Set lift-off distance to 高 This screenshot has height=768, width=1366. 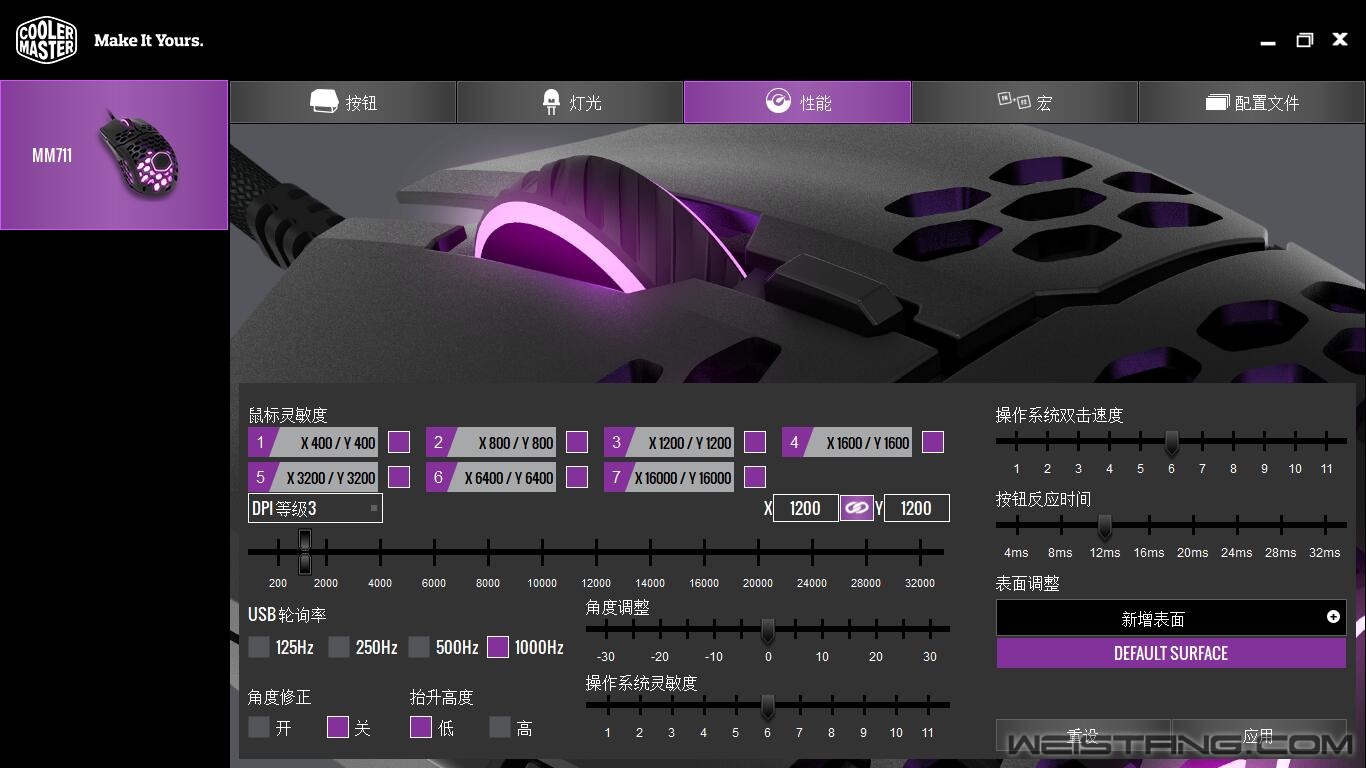pos(500,727)
